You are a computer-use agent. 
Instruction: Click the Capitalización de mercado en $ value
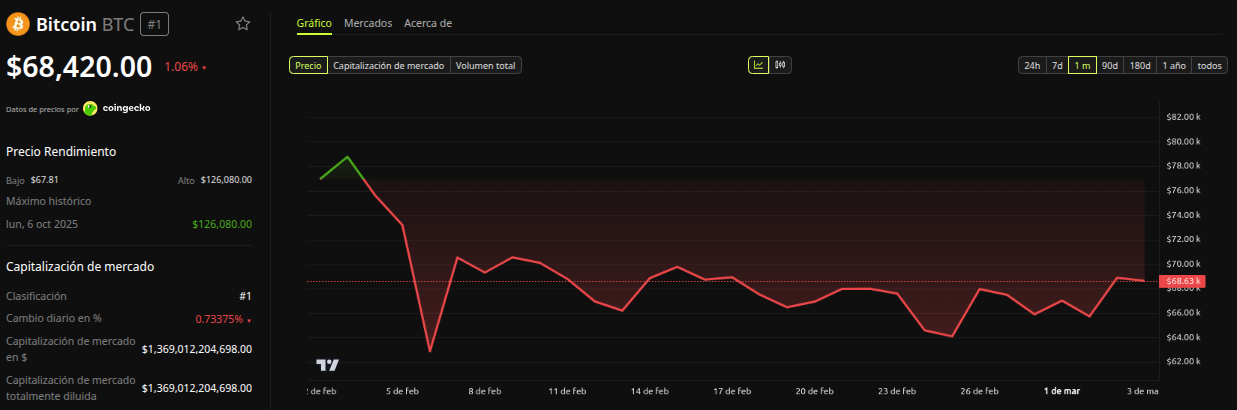coord(197,349)
